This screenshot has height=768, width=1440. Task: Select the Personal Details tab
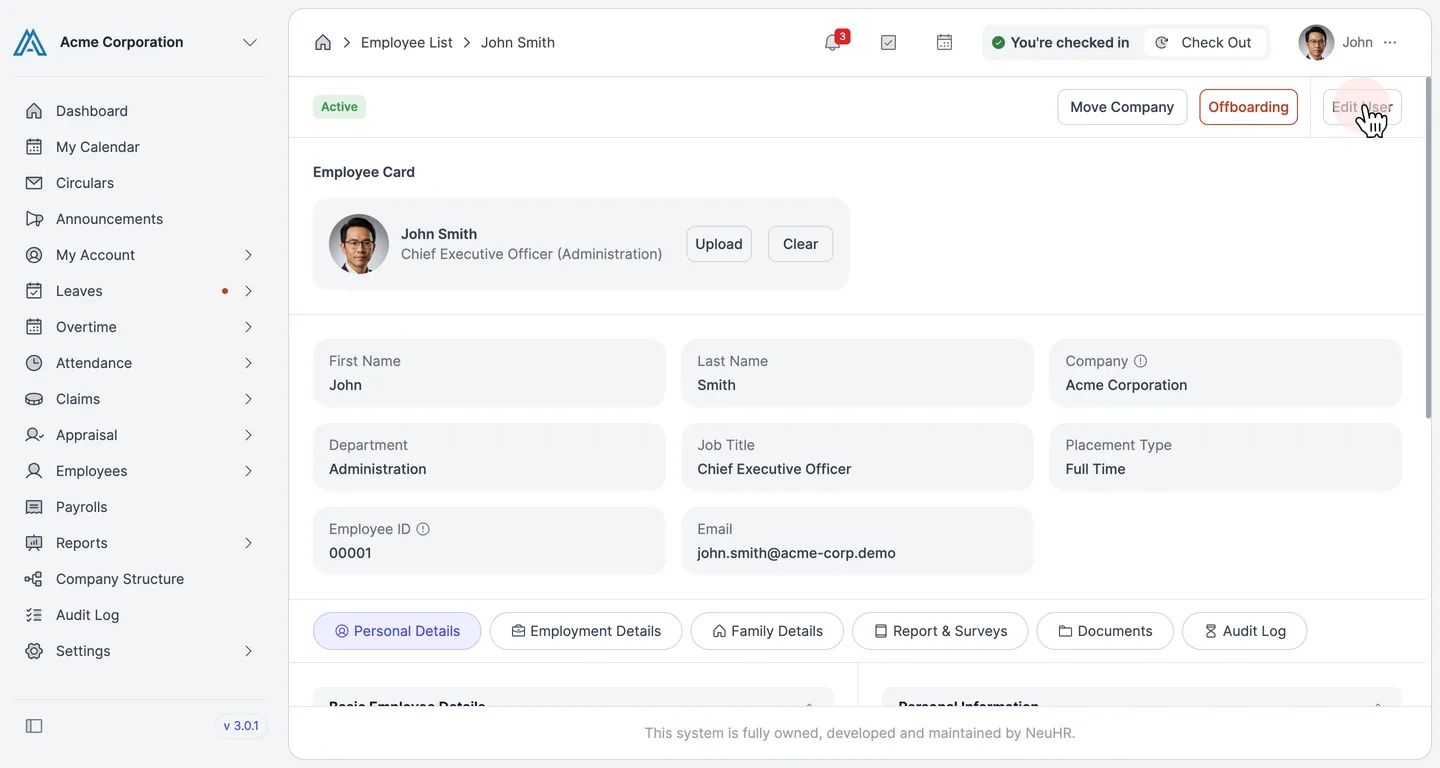click(x=397, y=631)
